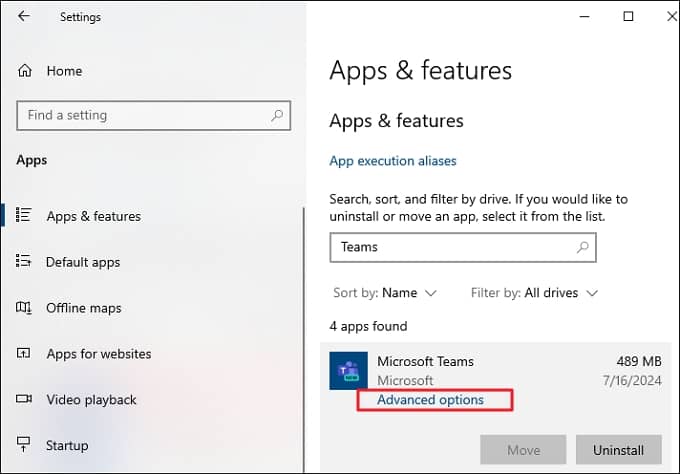
Task: Open the Filter by All drives dropdown
Action: pos(535,293)
